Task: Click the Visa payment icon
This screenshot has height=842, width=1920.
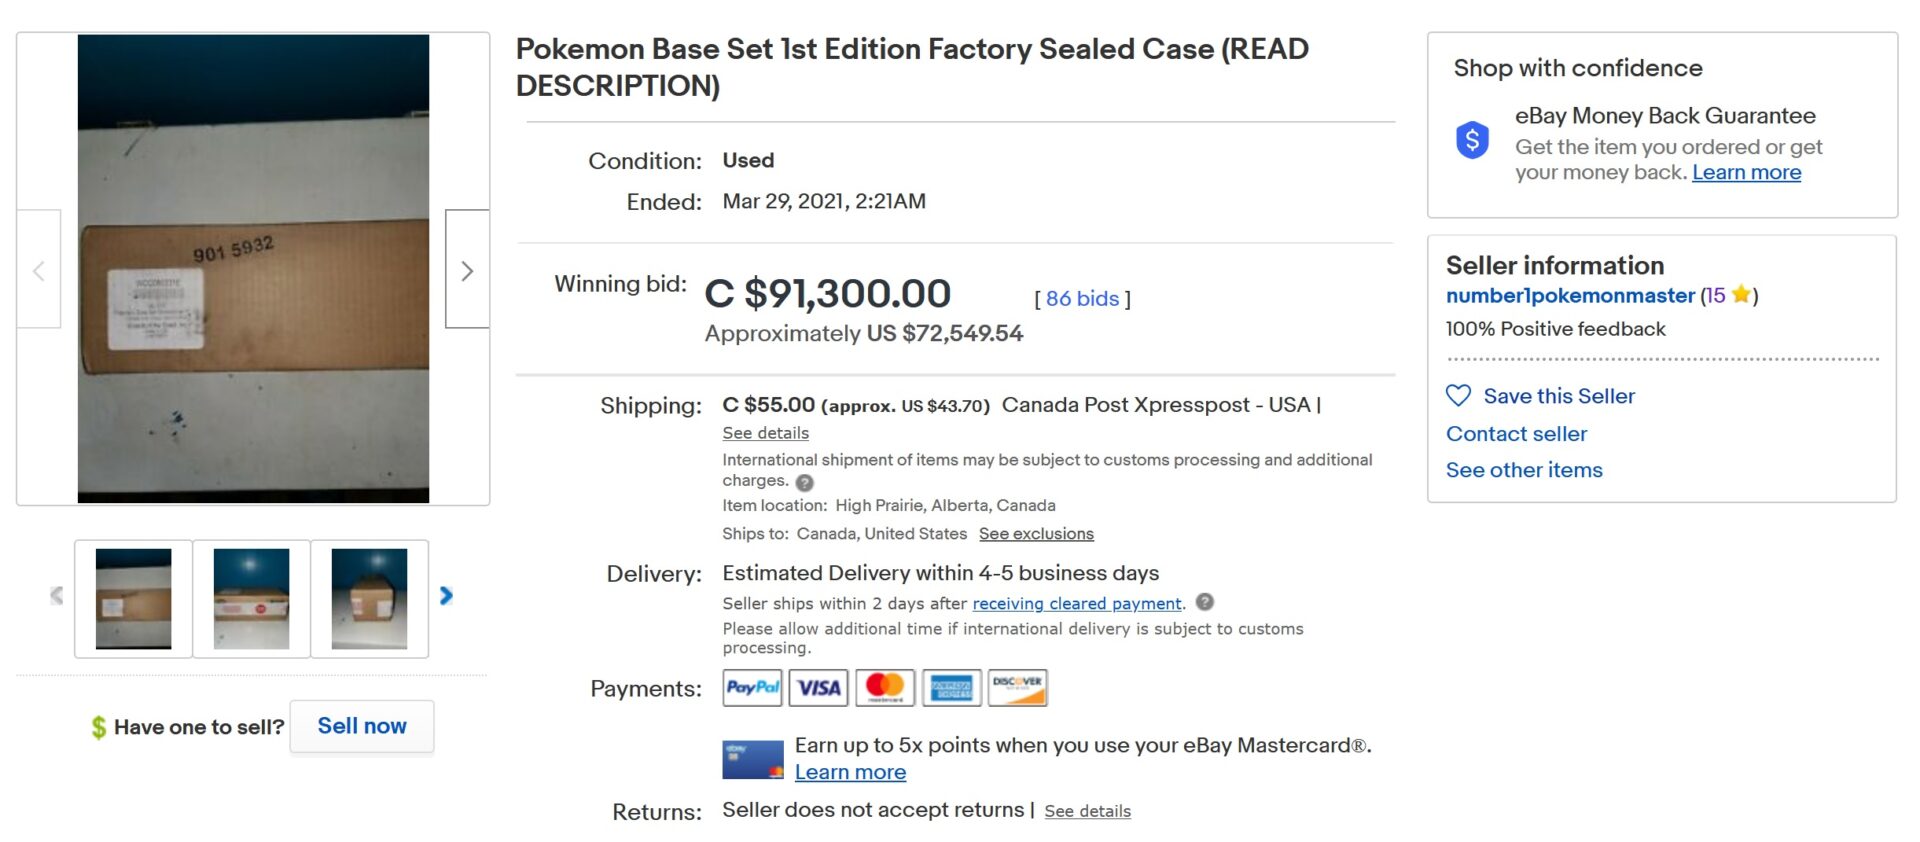Action: pos(818,687)
